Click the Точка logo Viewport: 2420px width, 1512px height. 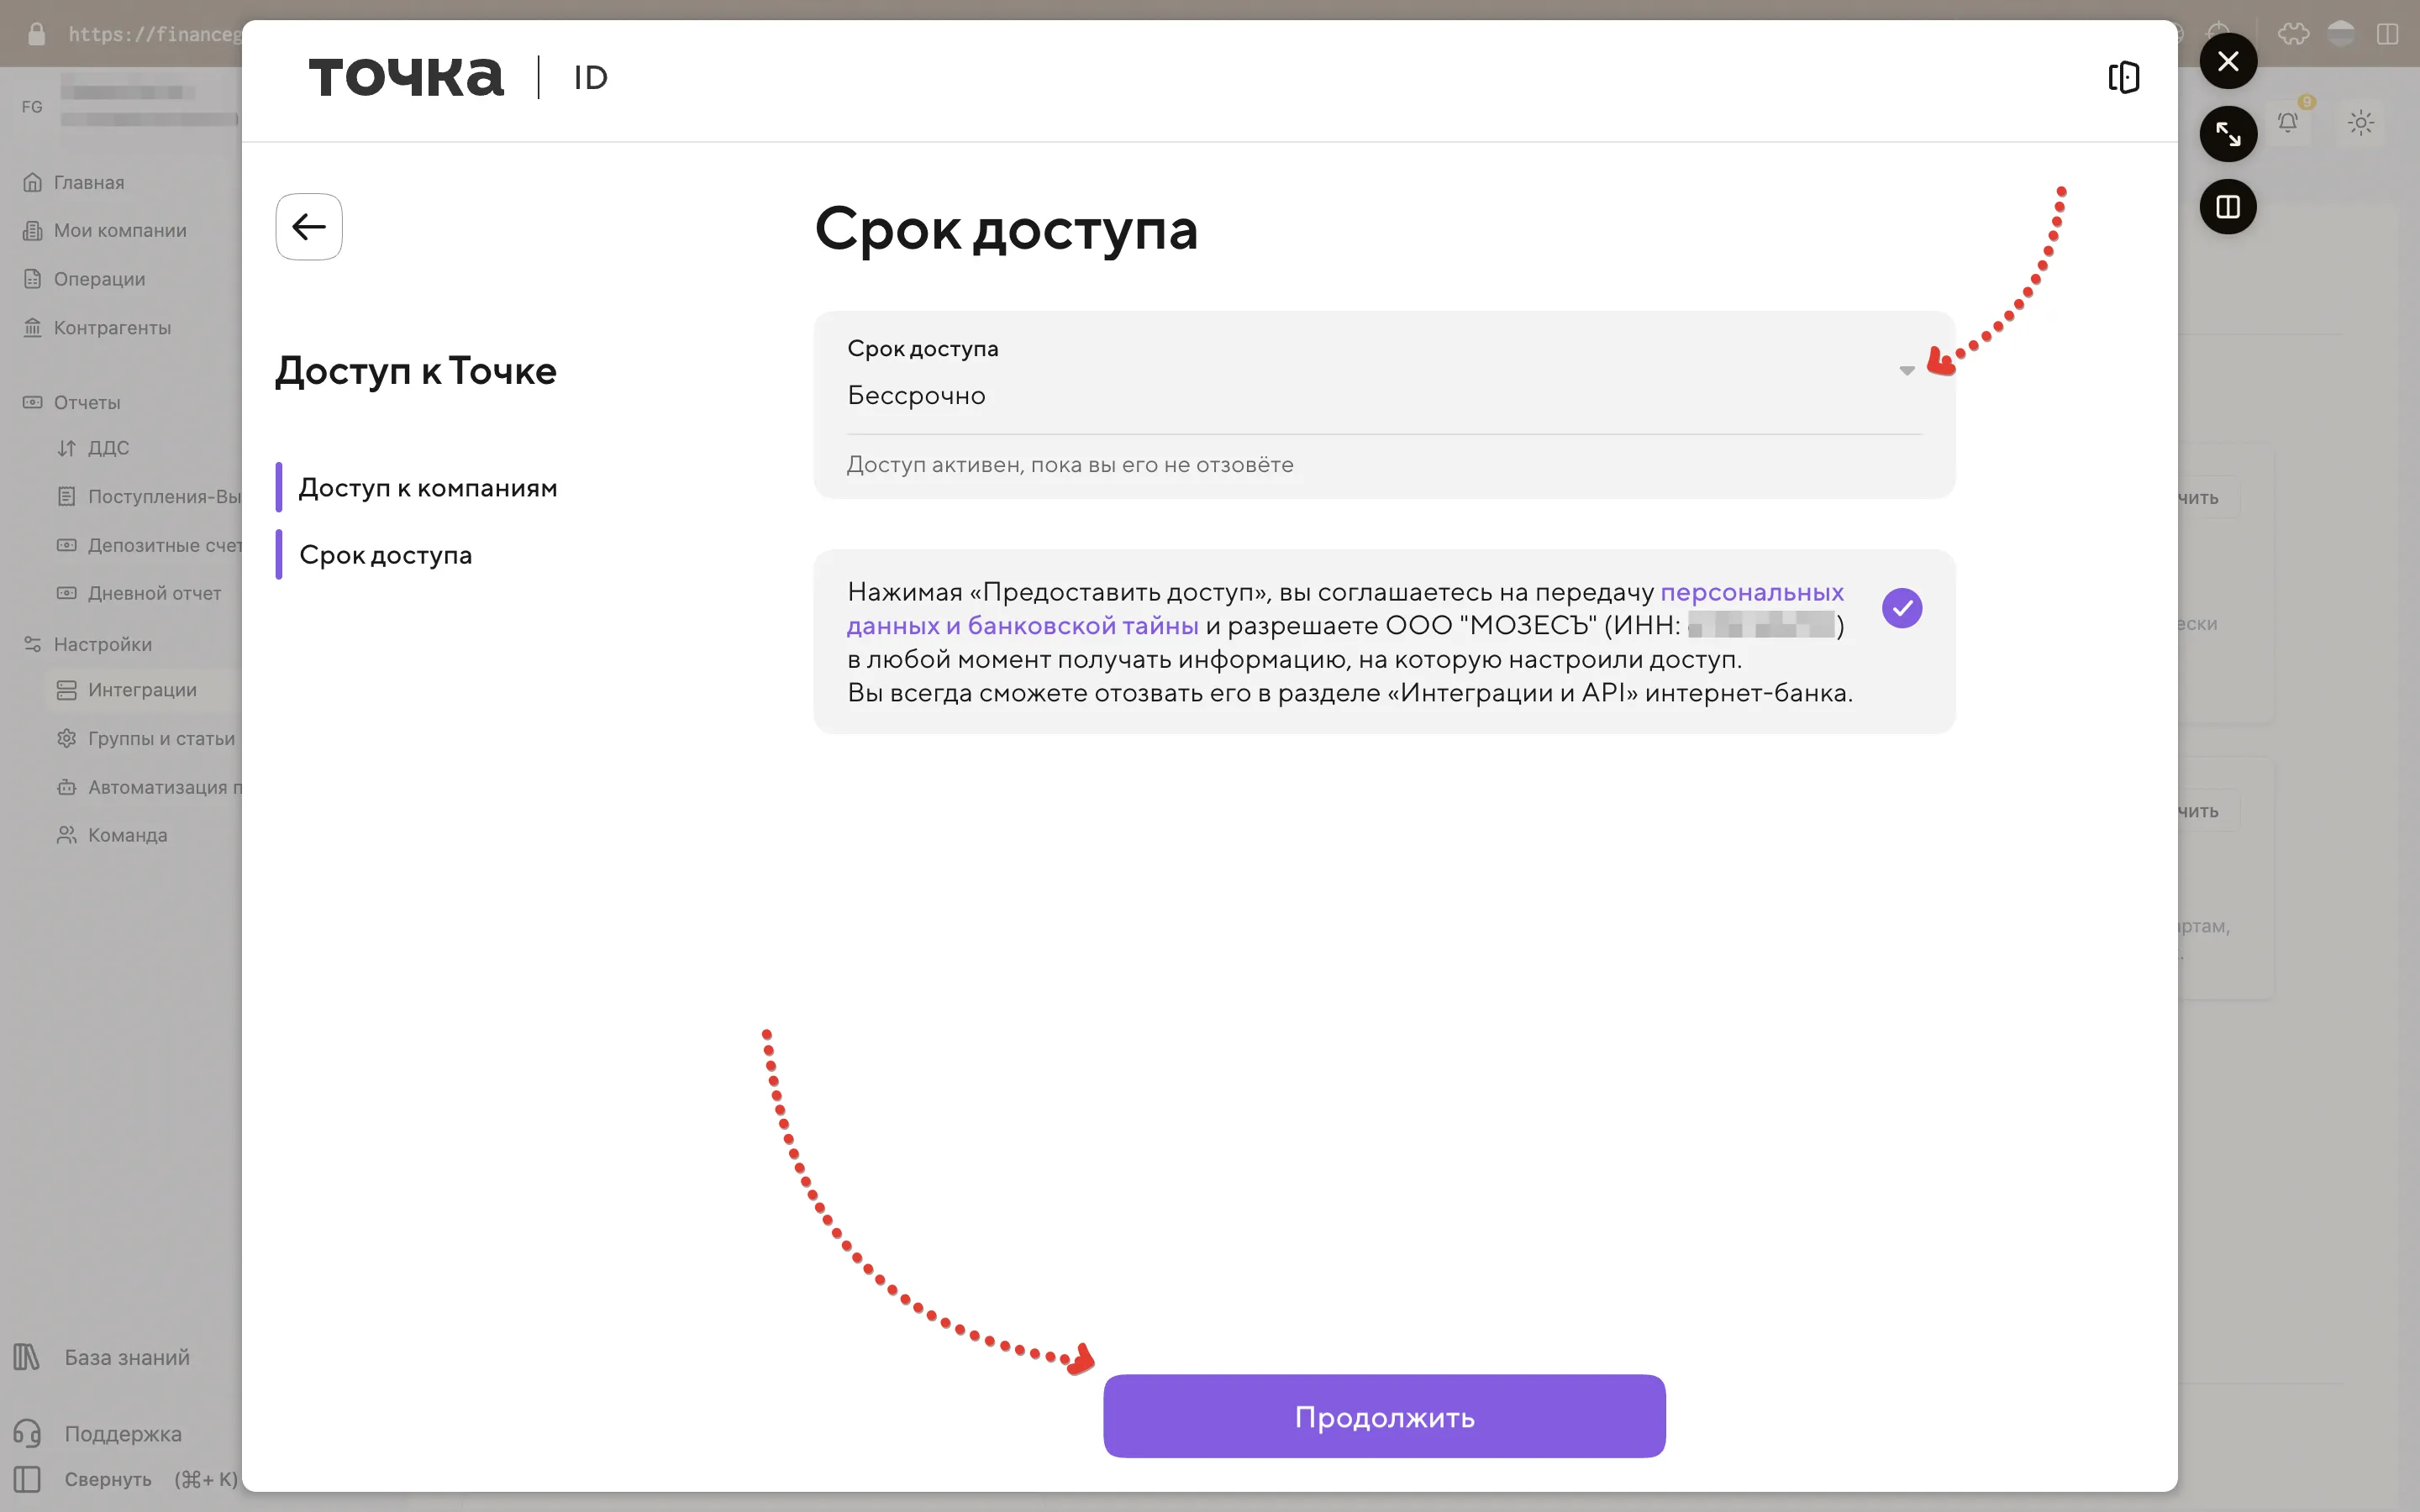tap(406, 77)
